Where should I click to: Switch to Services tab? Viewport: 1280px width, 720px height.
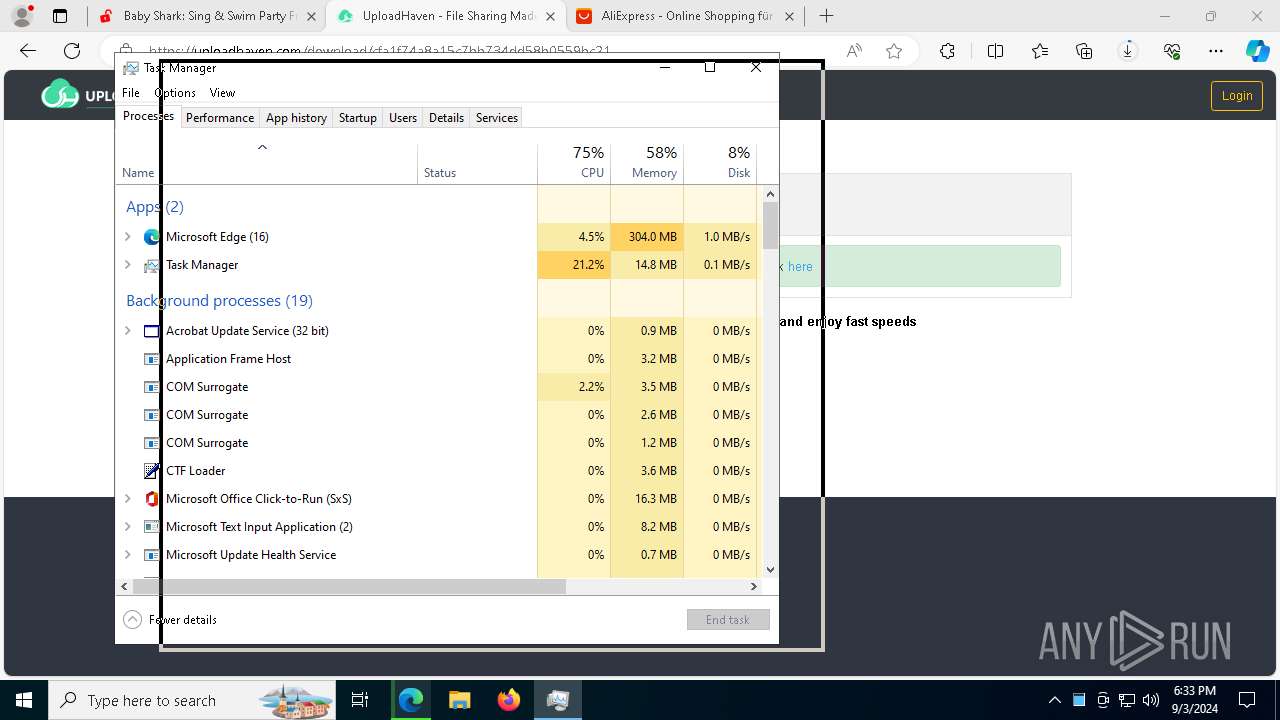(x=497, y=118)
